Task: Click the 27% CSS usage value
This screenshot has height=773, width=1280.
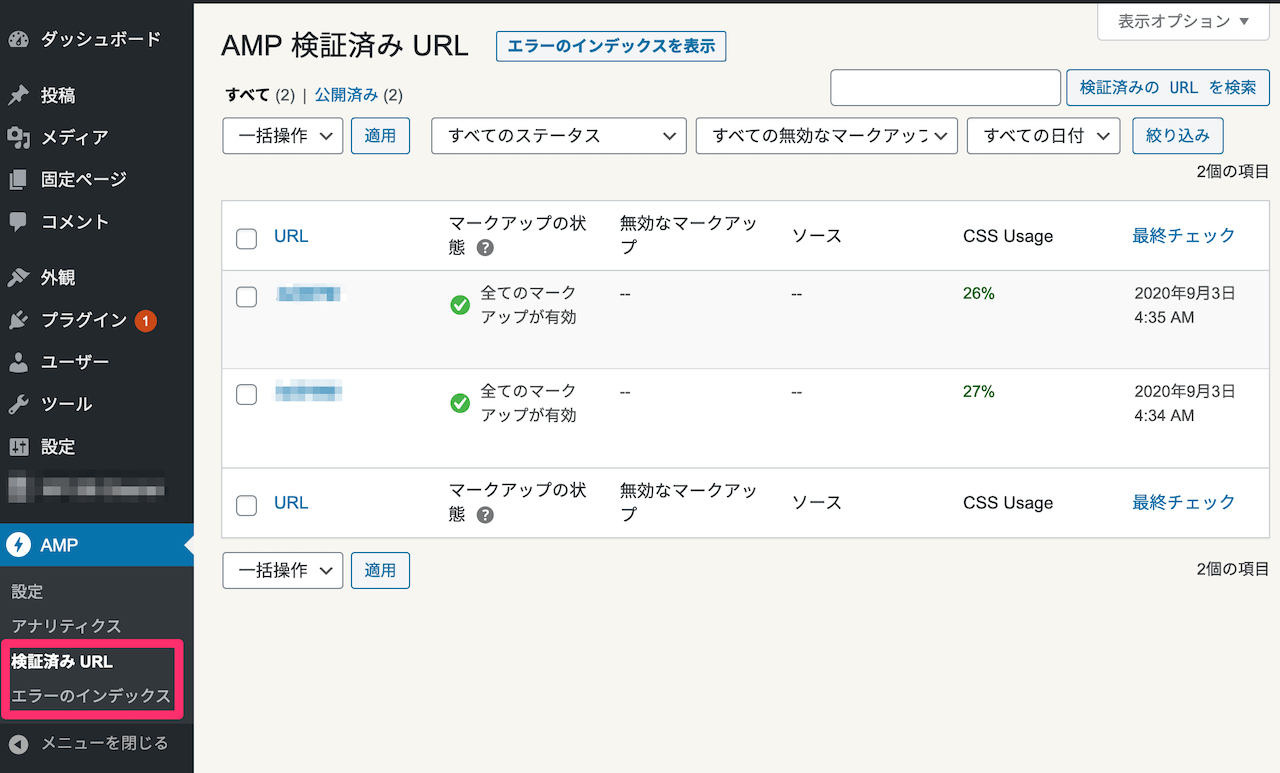Action: 979,392
